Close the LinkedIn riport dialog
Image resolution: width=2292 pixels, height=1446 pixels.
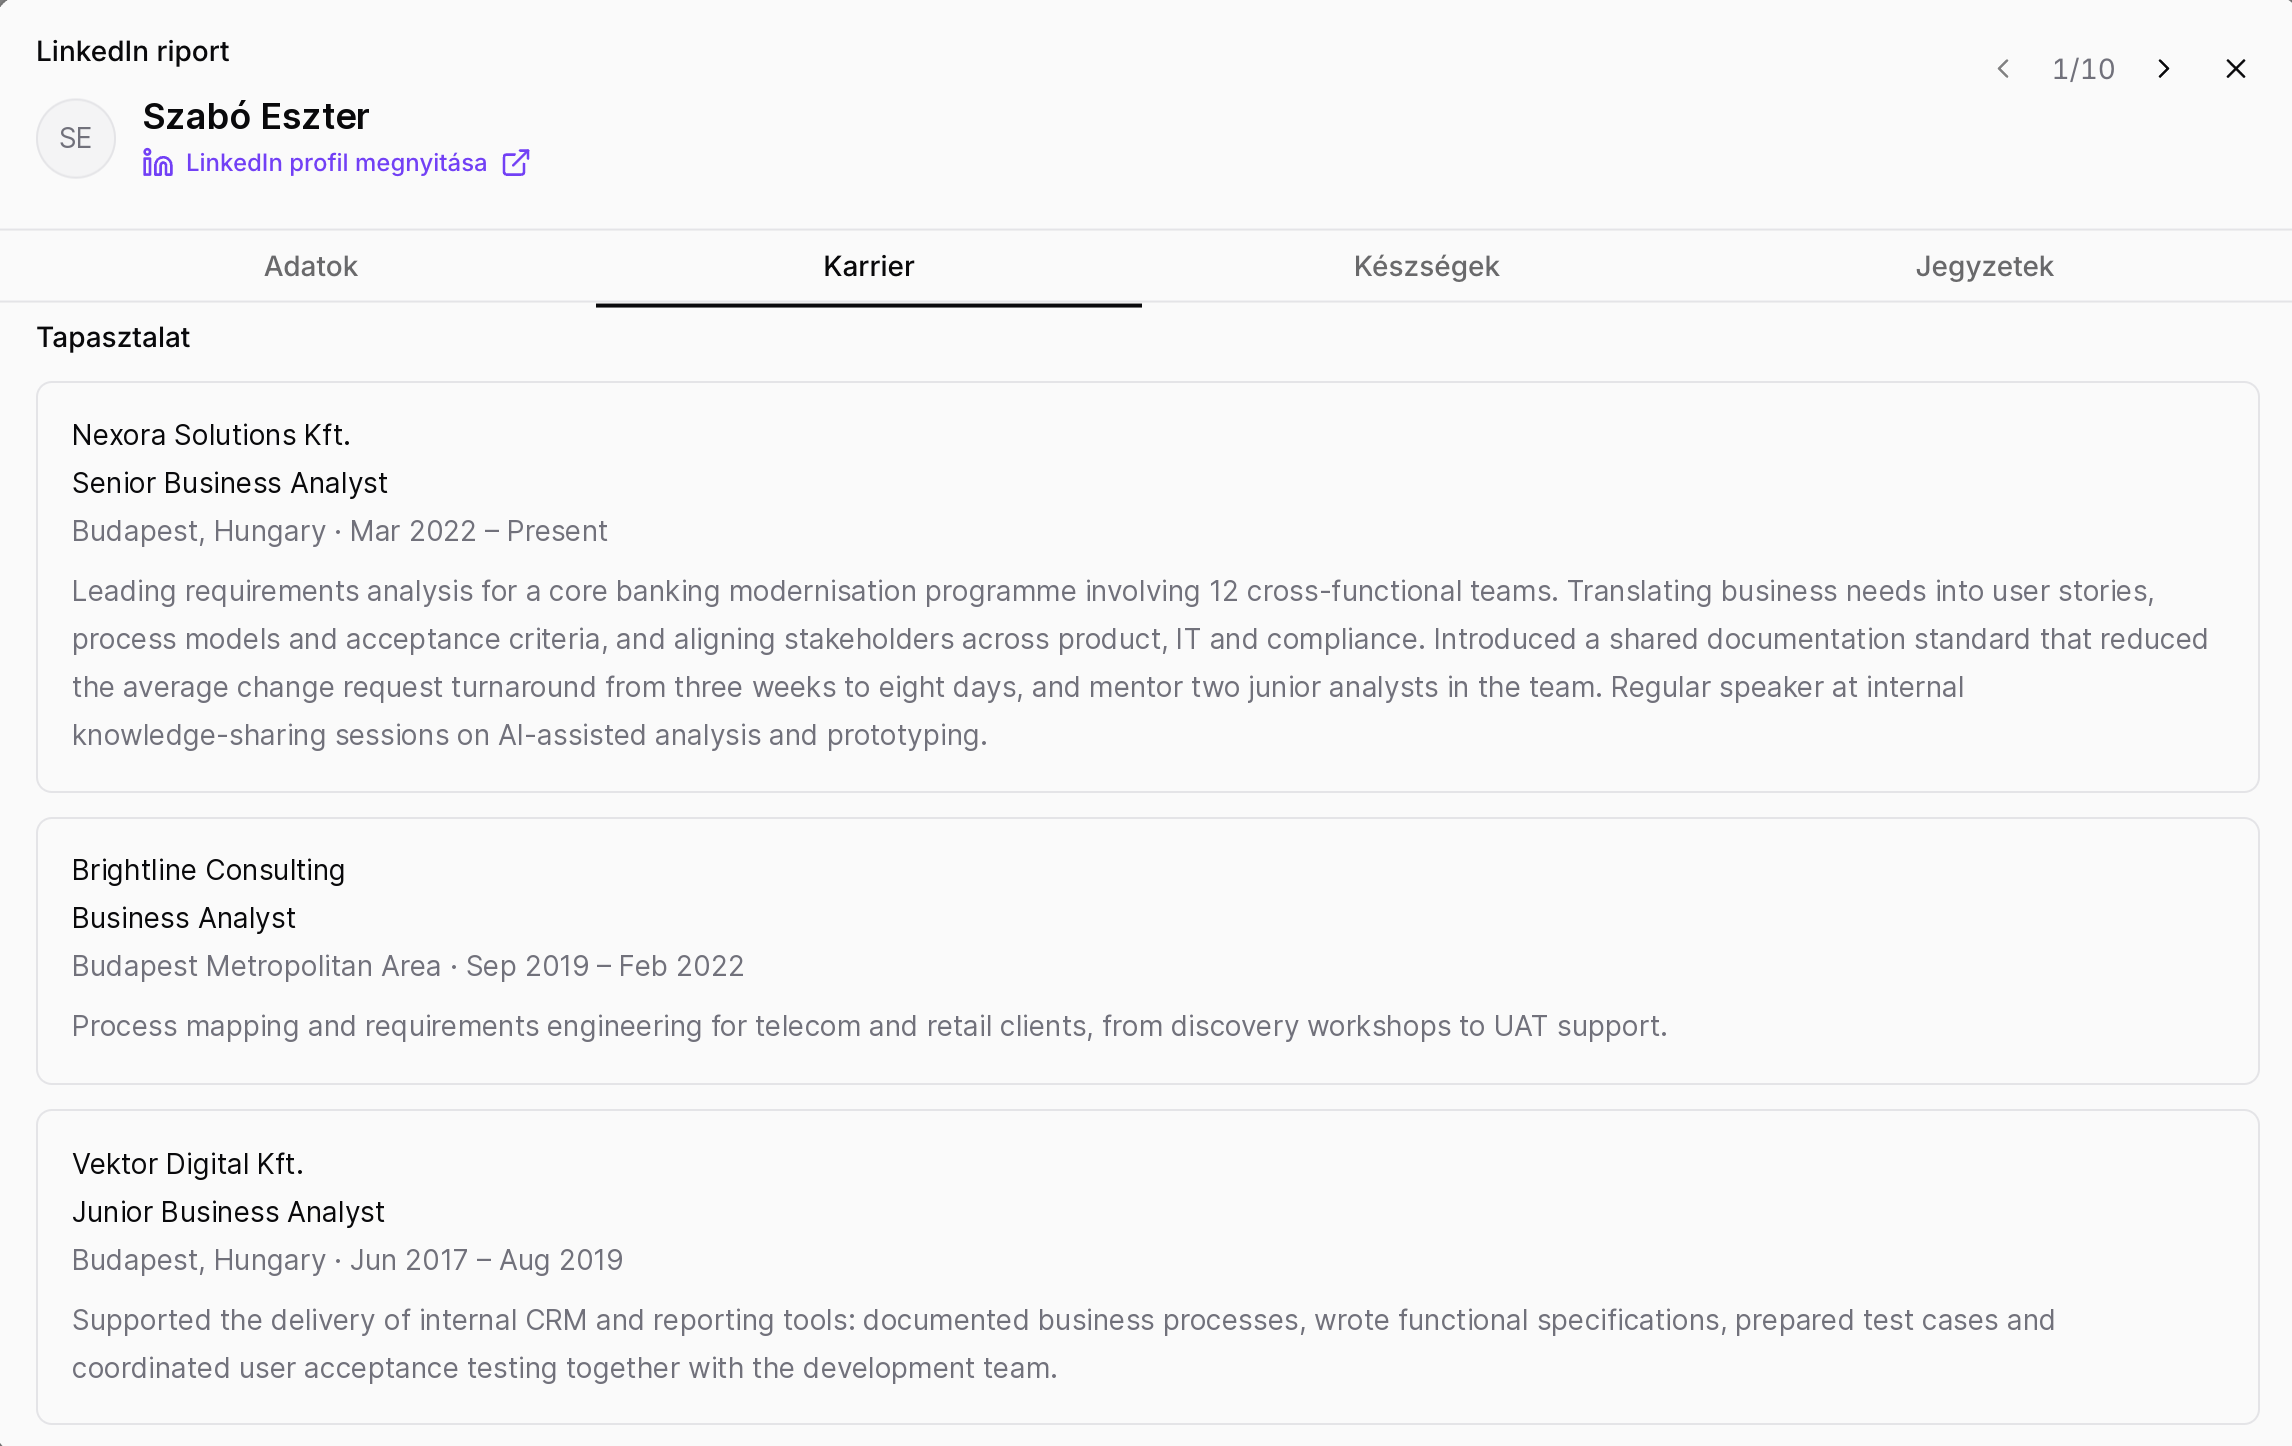click(x=2236, y=69)
